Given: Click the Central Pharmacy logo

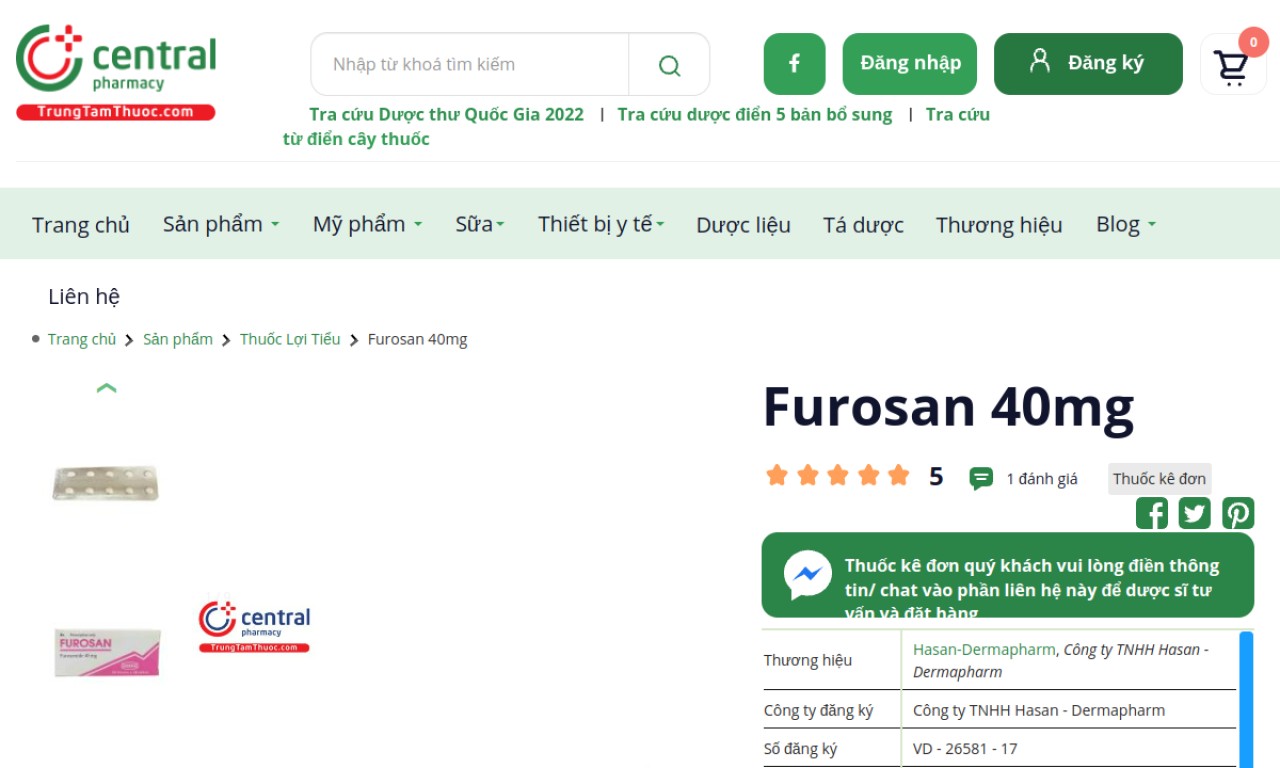Looking at the screenshot, I should tap(116, 72).
